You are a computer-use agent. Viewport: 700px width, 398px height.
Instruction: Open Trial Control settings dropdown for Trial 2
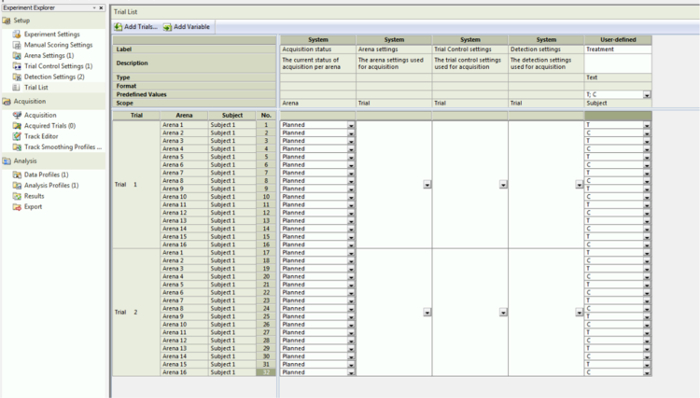click(503, 312)
